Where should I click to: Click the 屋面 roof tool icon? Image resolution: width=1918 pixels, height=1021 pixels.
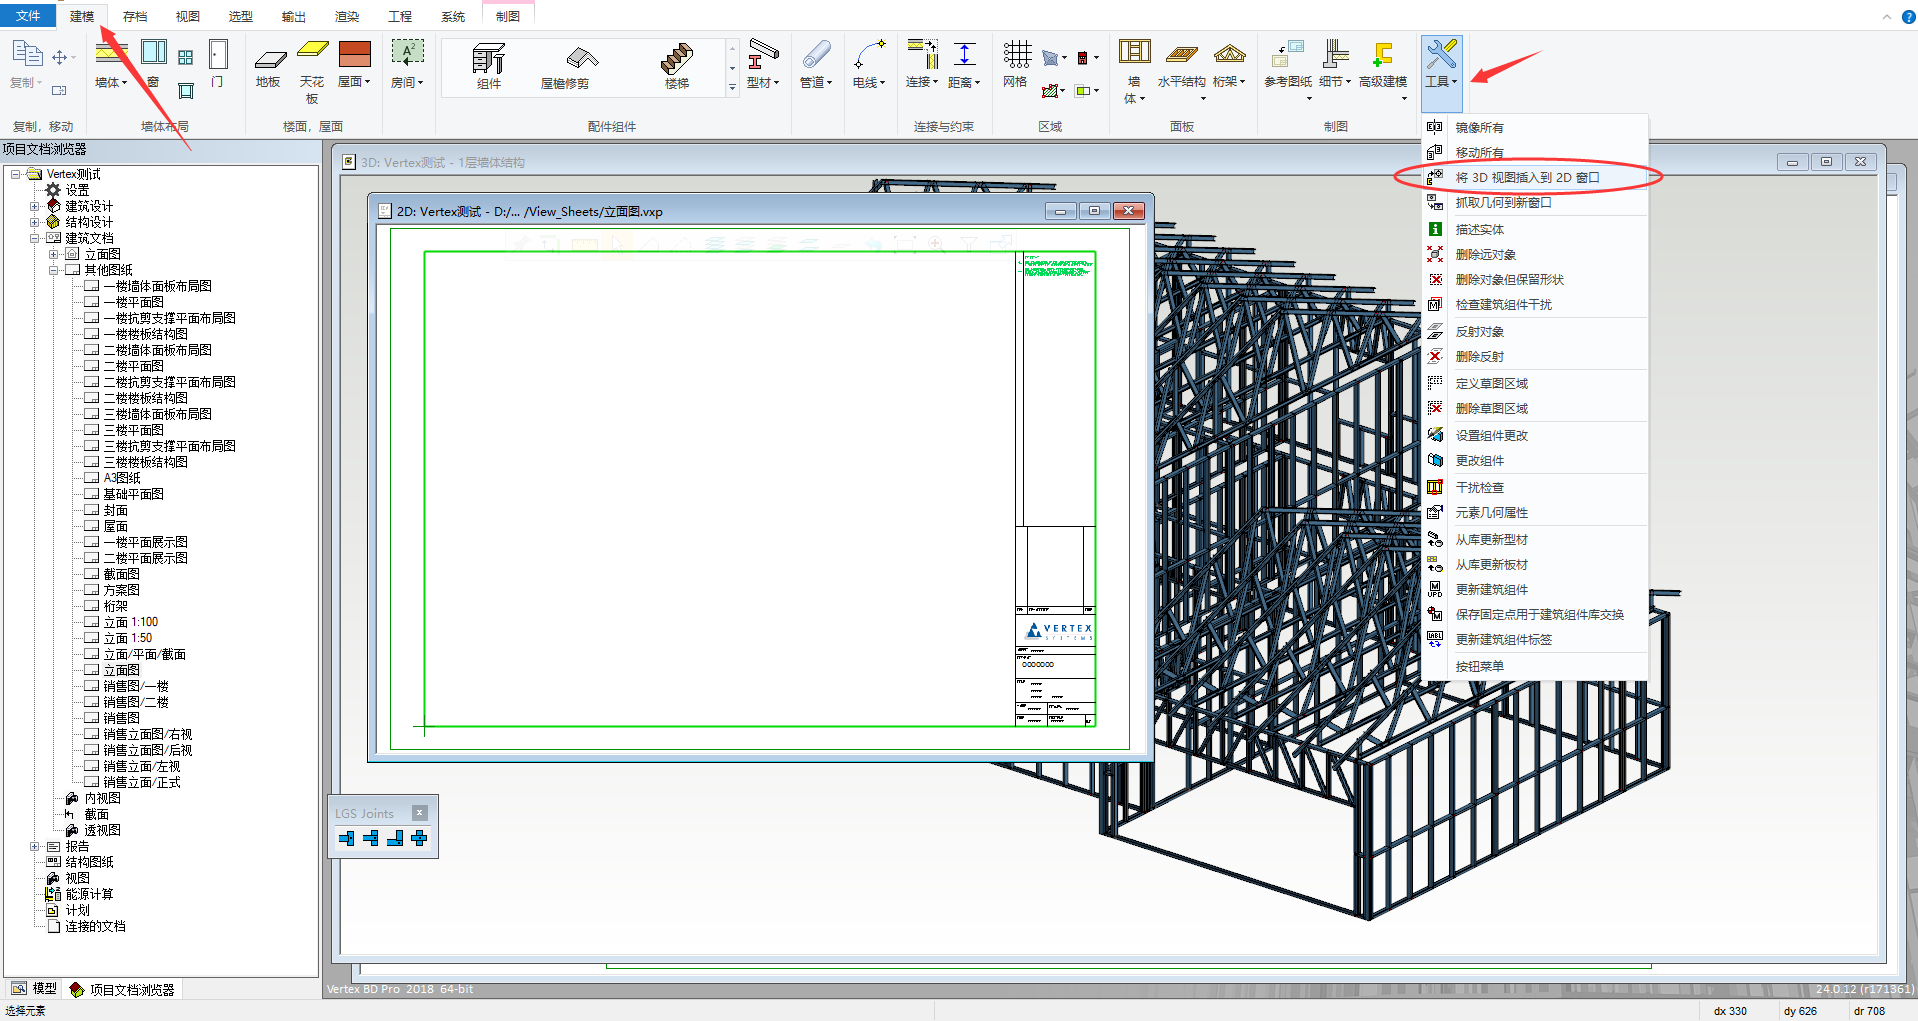(354, 53)
